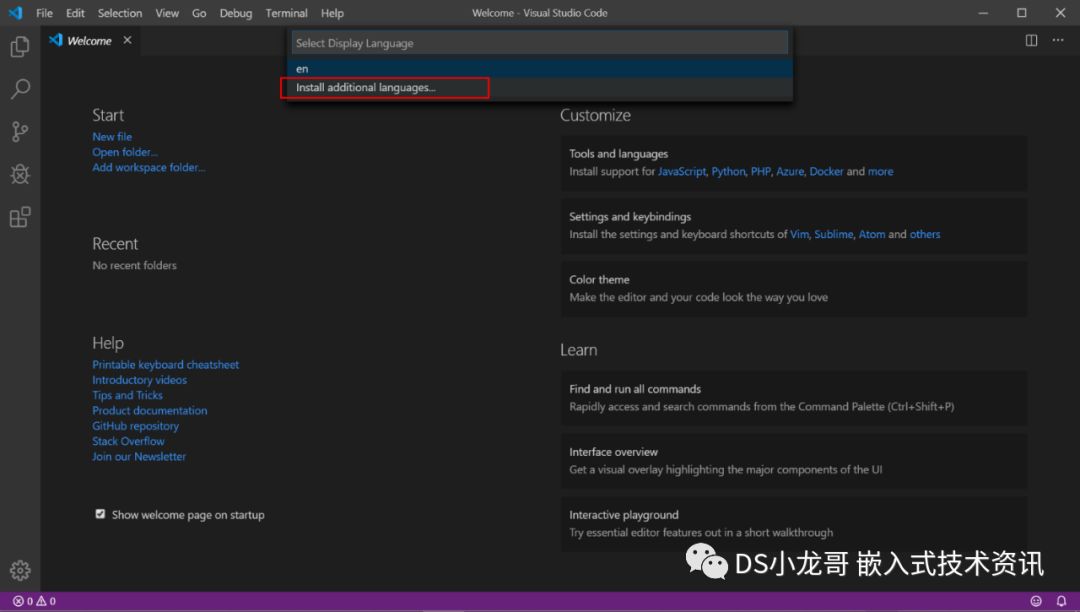Viewport: 1080px width, 612px height.
Task: Open the Explorer view in activity bar
Action: click(20, 47)
